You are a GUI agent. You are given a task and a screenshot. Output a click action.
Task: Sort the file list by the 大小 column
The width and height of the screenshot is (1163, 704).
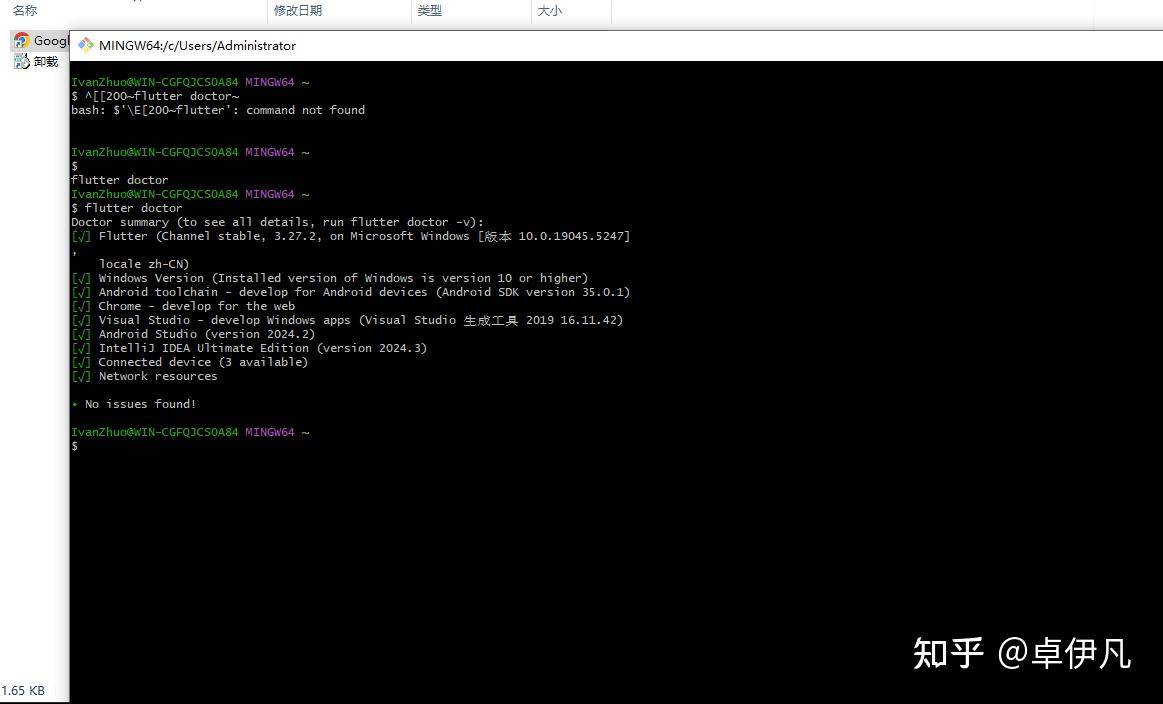550,10
